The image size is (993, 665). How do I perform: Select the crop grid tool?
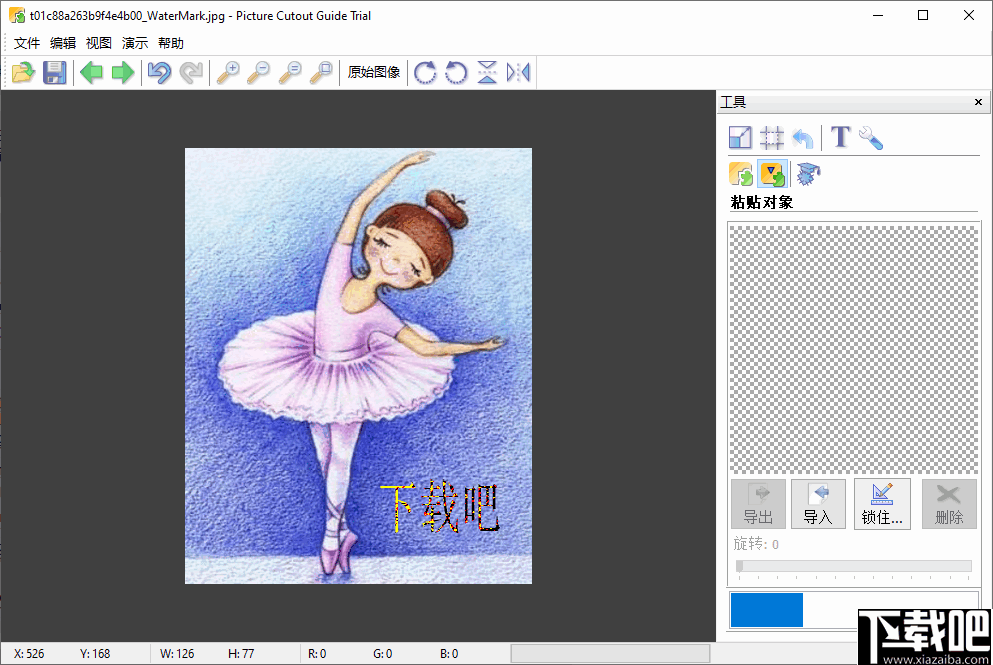click(x=772, y=137)
